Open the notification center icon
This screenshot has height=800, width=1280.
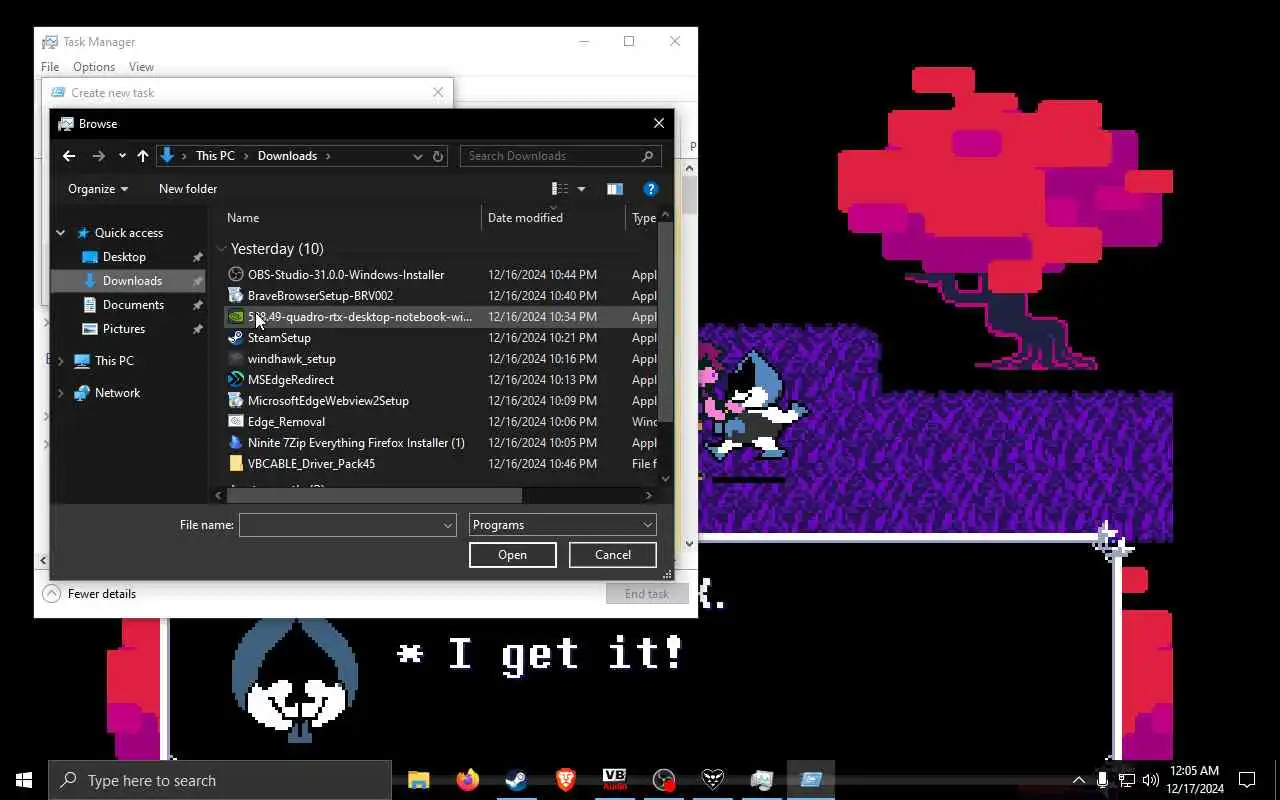1247,780
